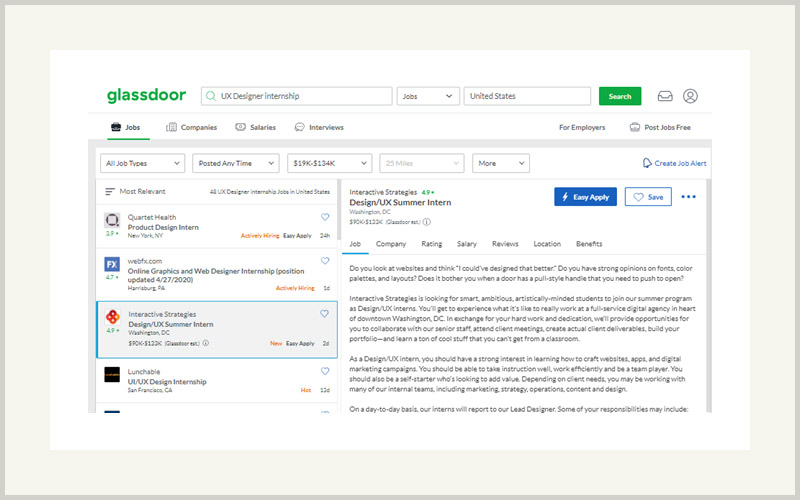The width and height of the screenshot is (800, 500).
Task: Click the glassdoor logo
Action: (x=146, y=95)
